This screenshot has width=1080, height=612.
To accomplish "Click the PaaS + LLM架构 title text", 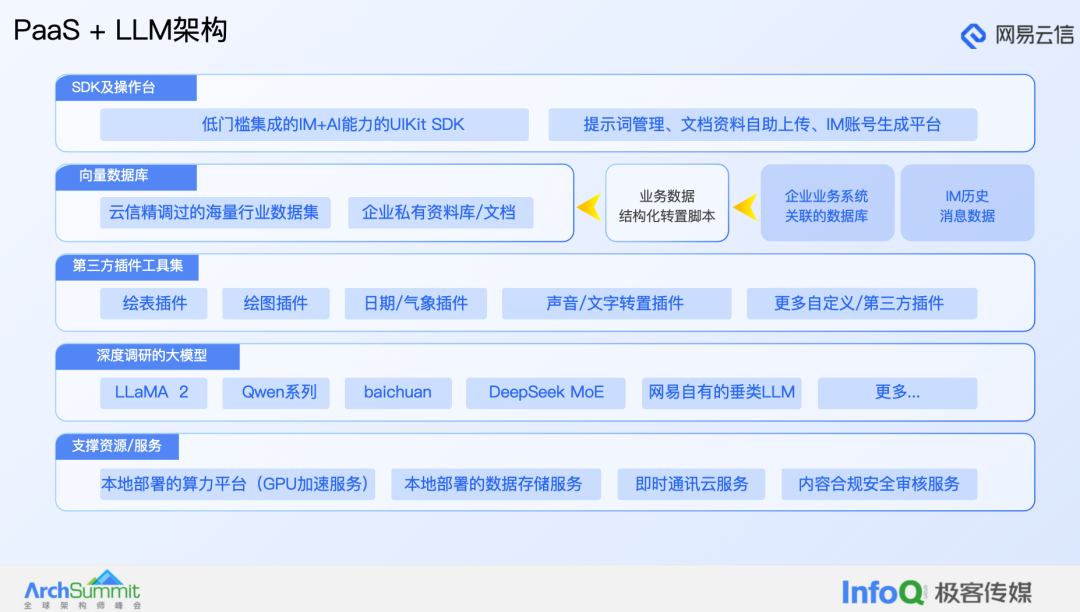I will (121, 31).
